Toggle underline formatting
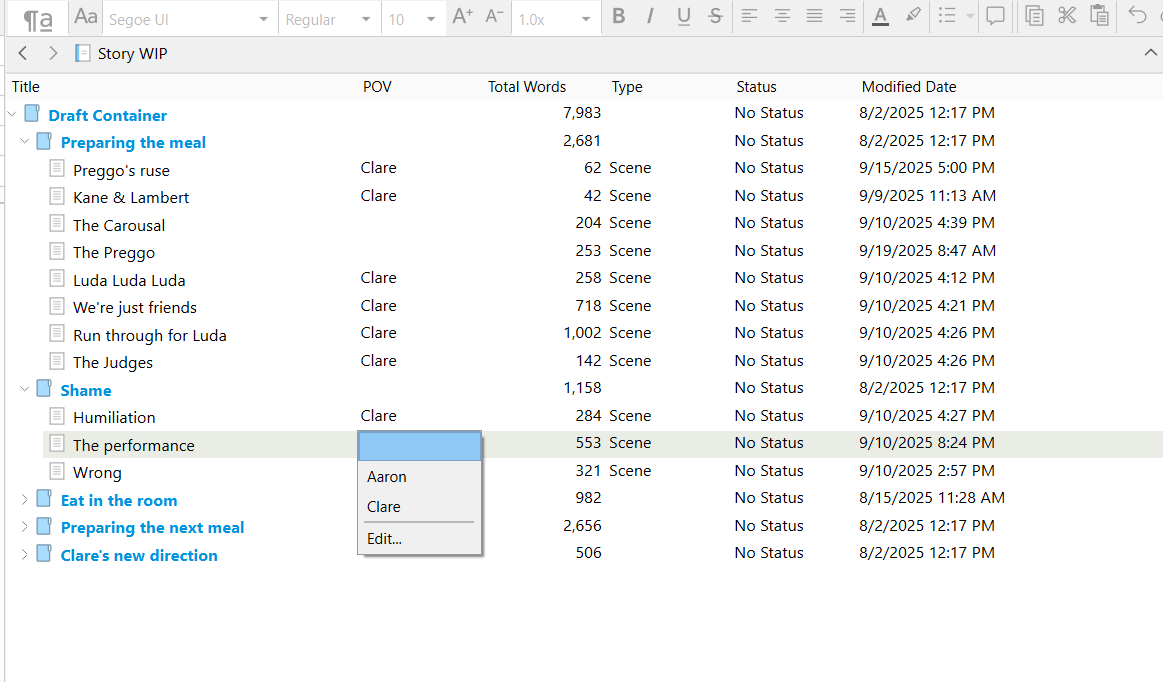The width and height of the screenshot is (1163, 682). coord(684,16)
